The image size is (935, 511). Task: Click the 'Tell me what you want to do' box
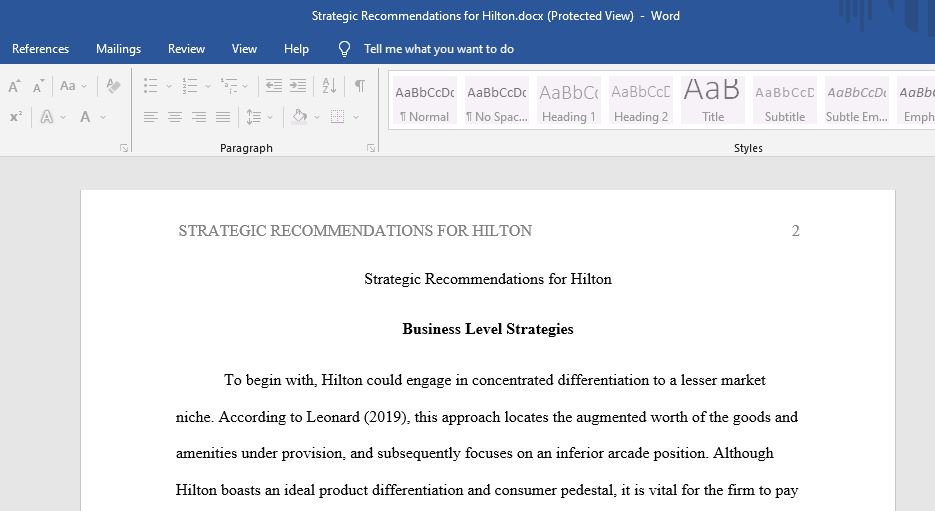point(439,49)
